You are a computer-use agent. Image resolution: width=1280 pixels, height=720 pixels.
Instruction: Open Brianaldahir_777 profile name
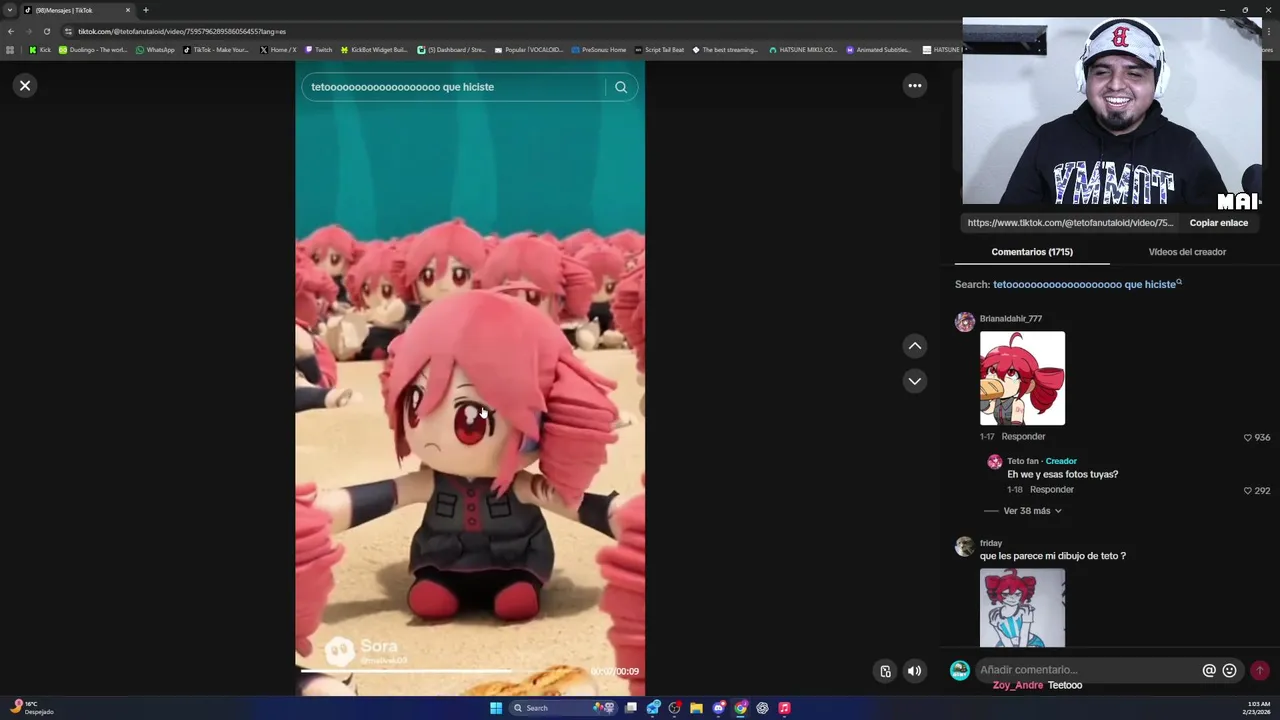tap(1011, 319)
